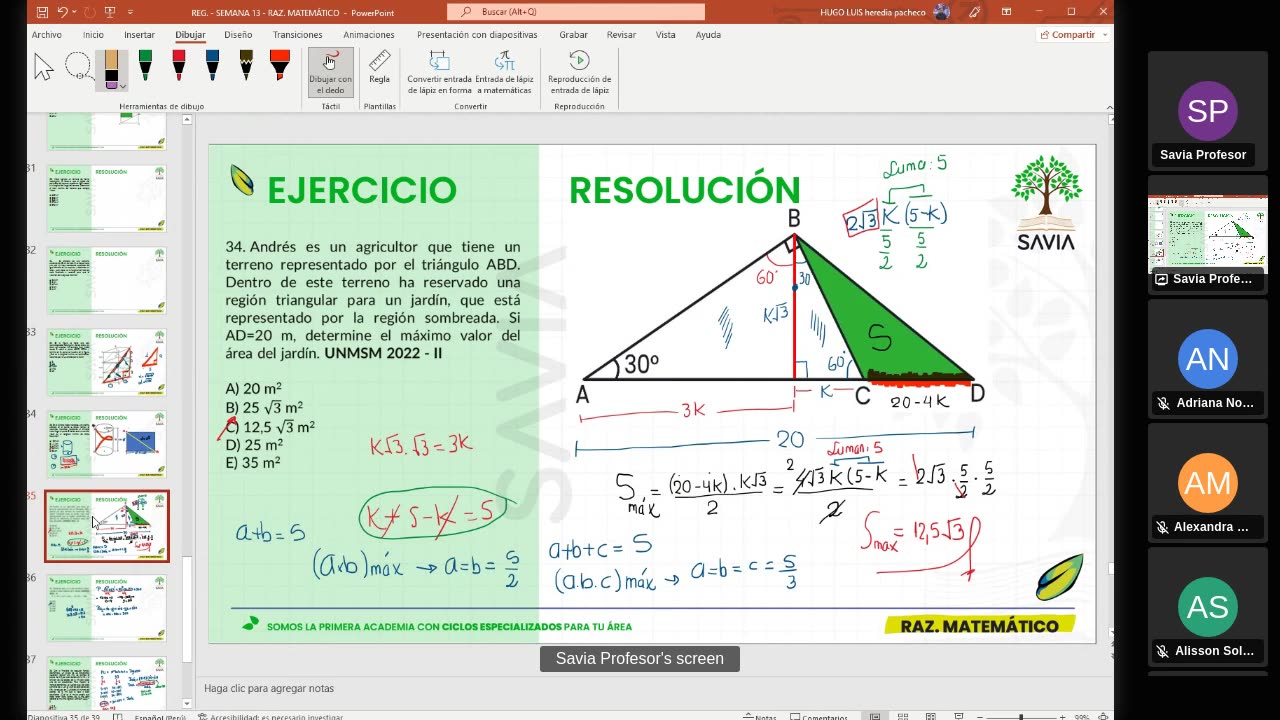
Task: Open Quick Access Toolbar customization dropdown
Action: (x=129, y=12)
